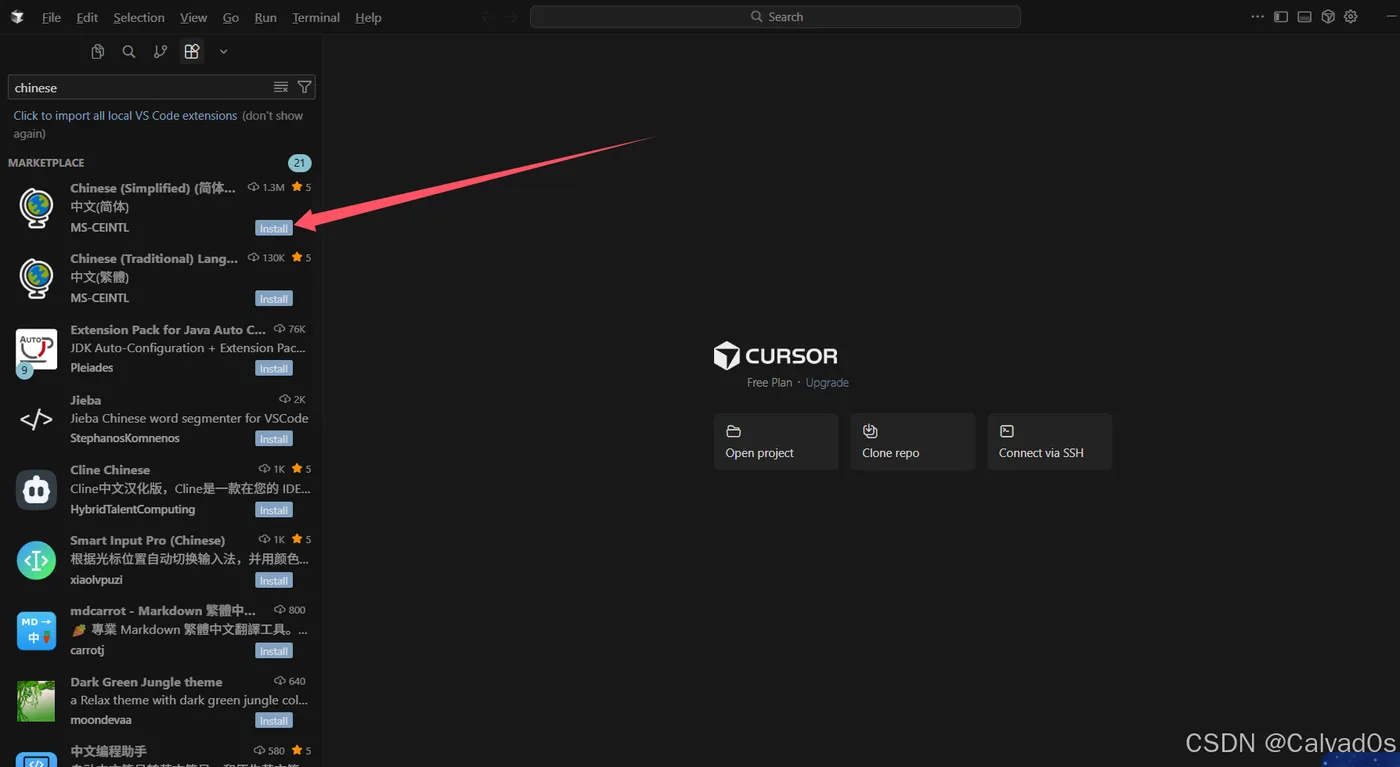The height and width of the screenshot is (767, 1400).
Task: Open the Terminal menu
Action: (x=316, y=17)
